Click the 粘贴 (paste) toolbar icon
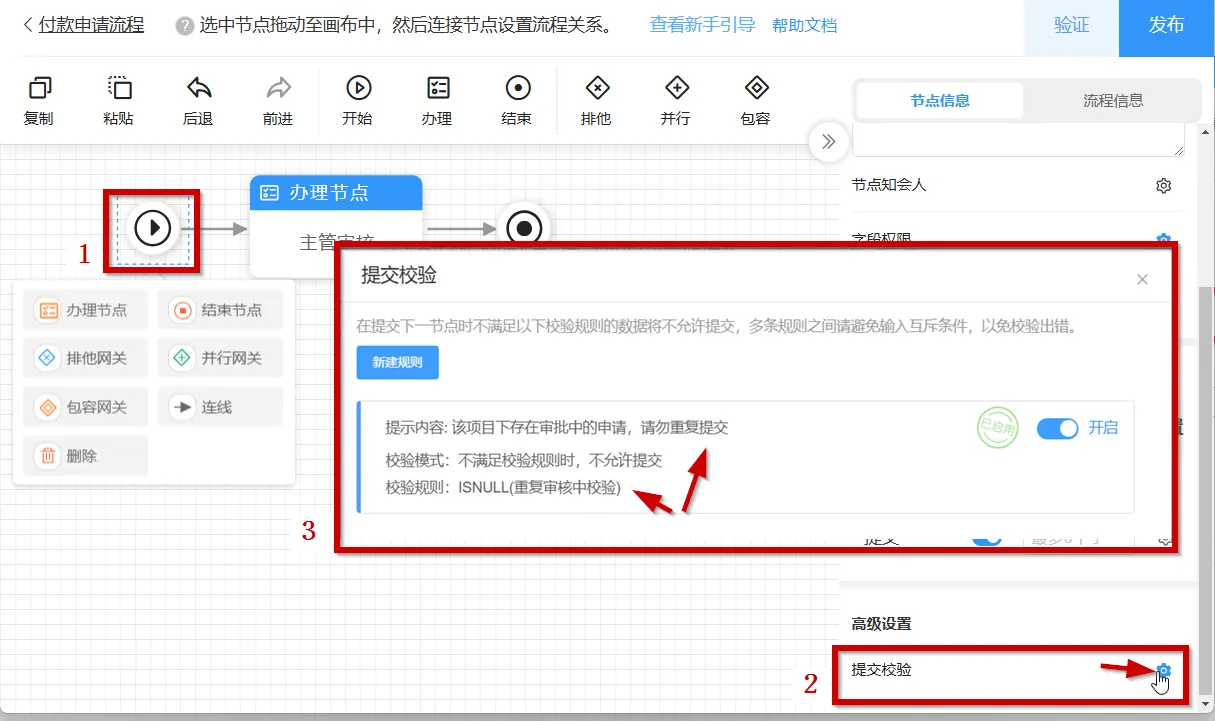The image size is (1215, 721). pos(119,89)
